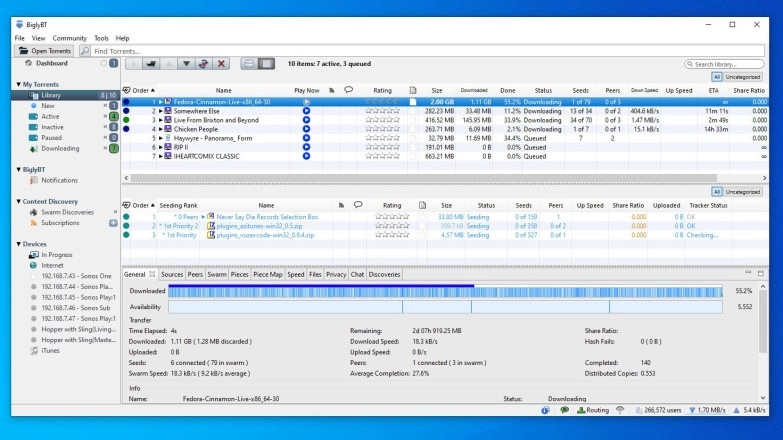Screen dimensions: 783x440
Task: Switch to the Peers tab
Action: (195, 274)
